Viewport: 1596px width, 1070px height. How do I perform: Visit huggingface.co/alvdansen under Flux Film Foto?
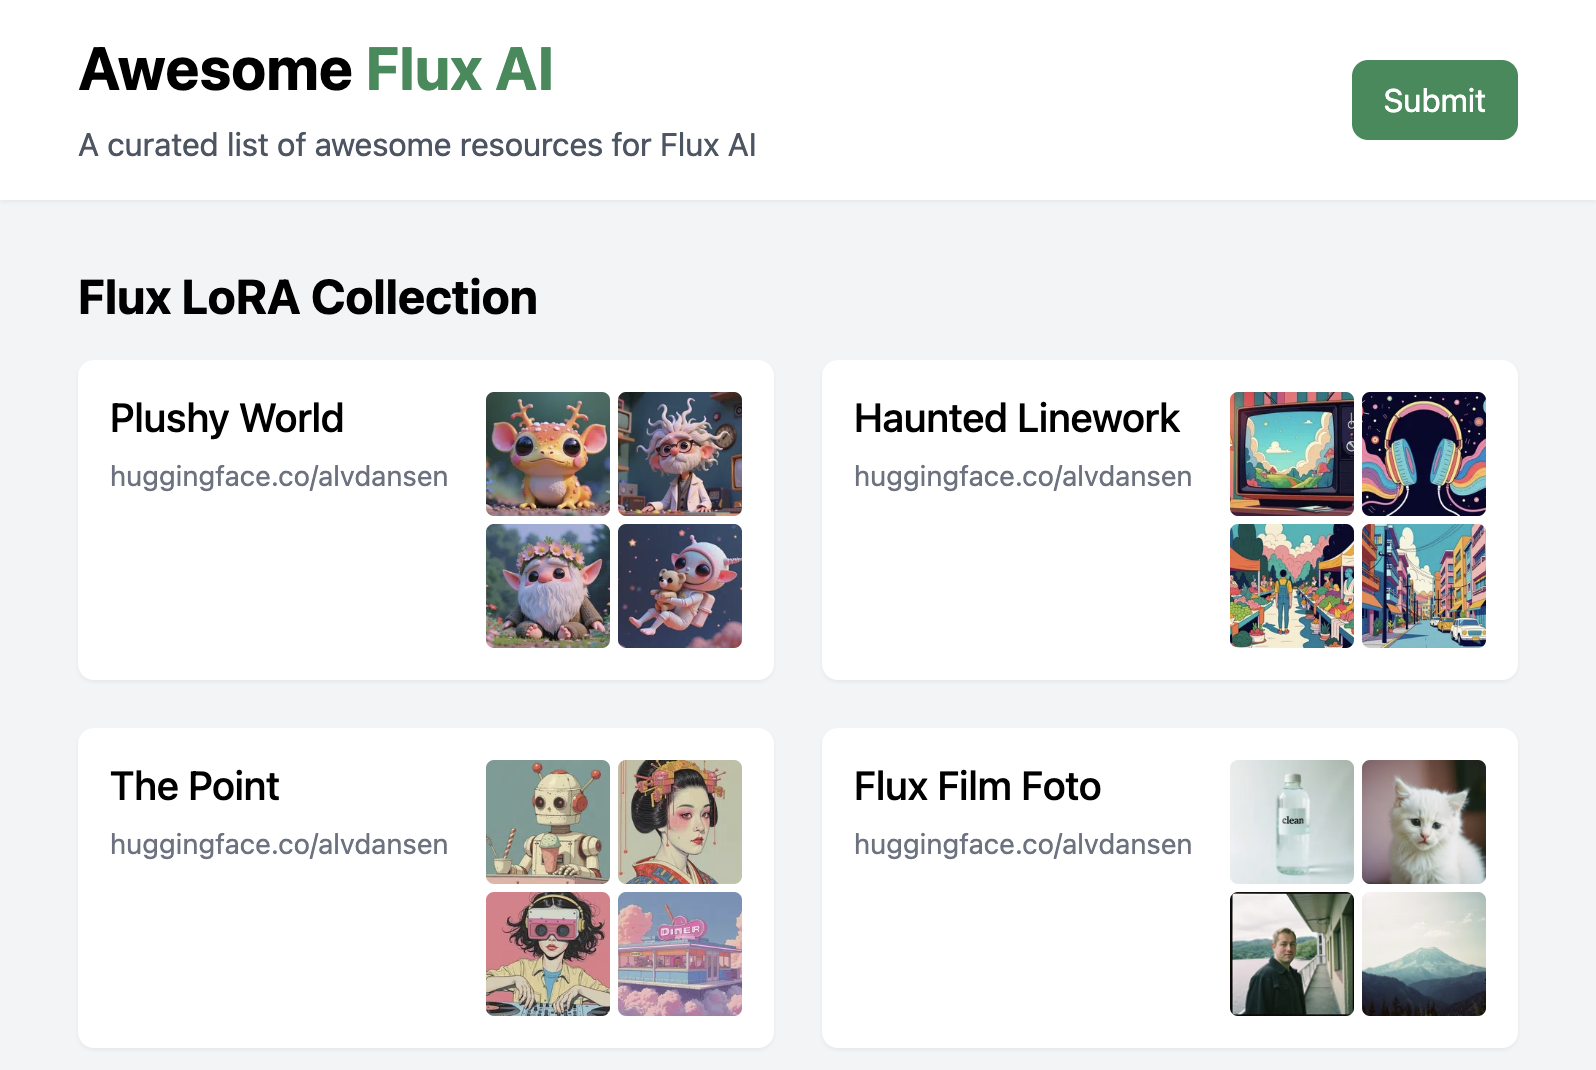pos(1022,845)
